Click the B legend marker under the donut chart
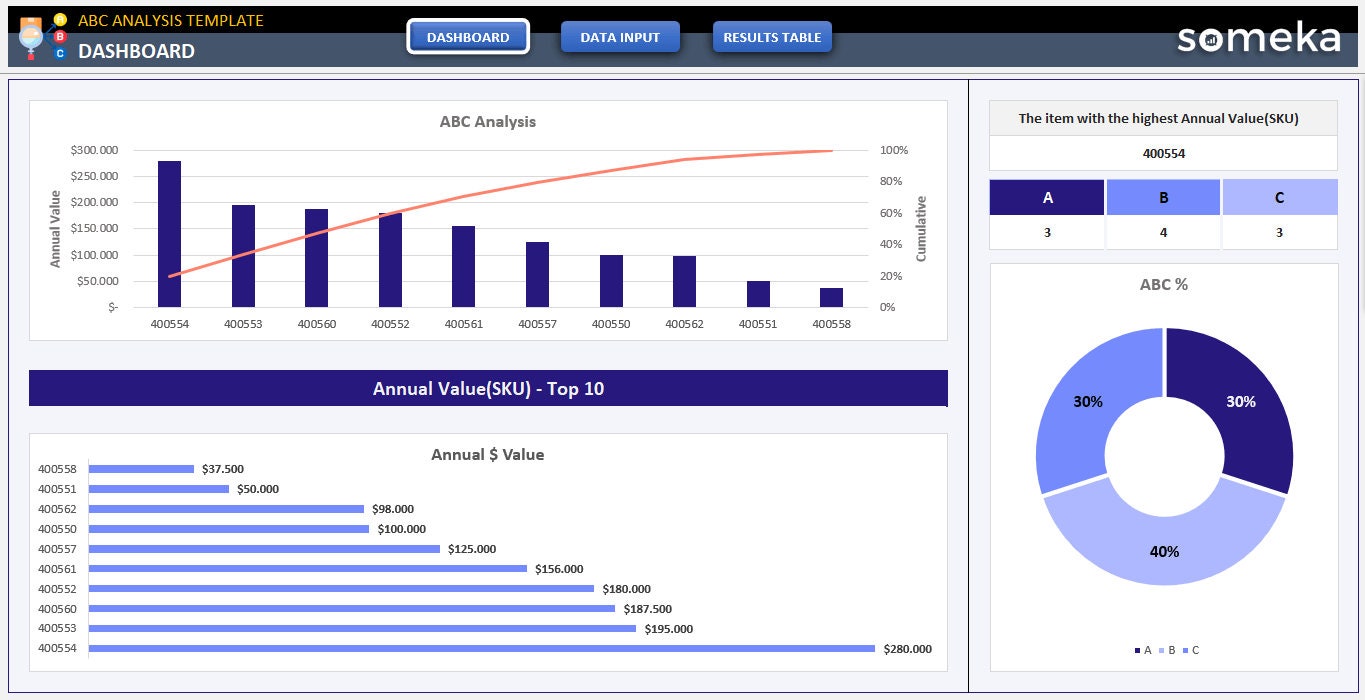This screenshot has width=1365, height=700. point(1161,650)
